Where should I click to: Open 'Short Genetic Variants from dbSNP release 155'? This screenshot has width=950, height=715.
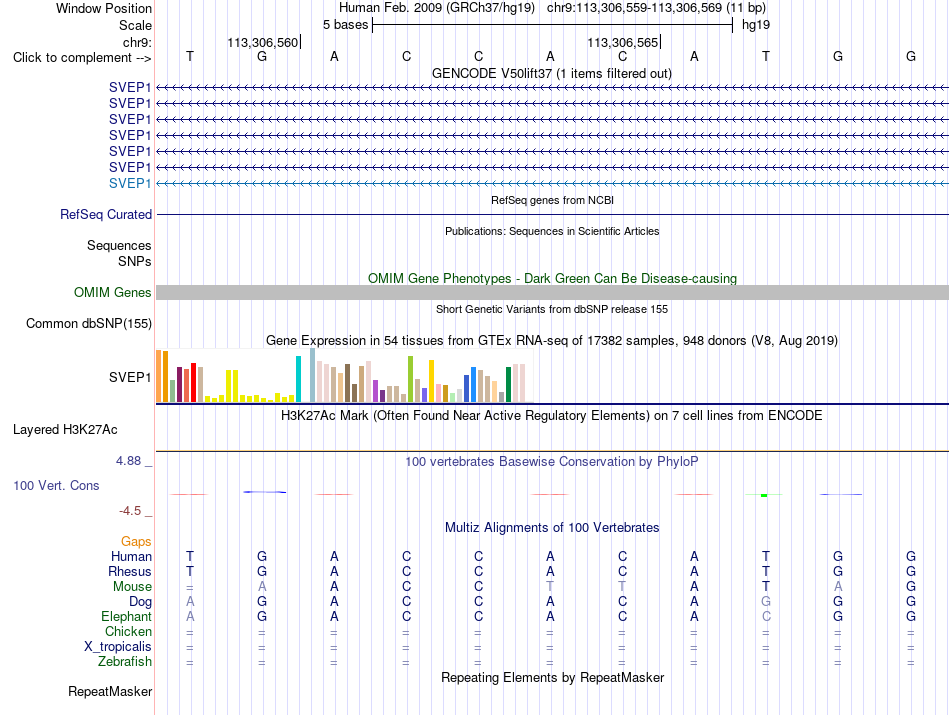coord(551,309)
